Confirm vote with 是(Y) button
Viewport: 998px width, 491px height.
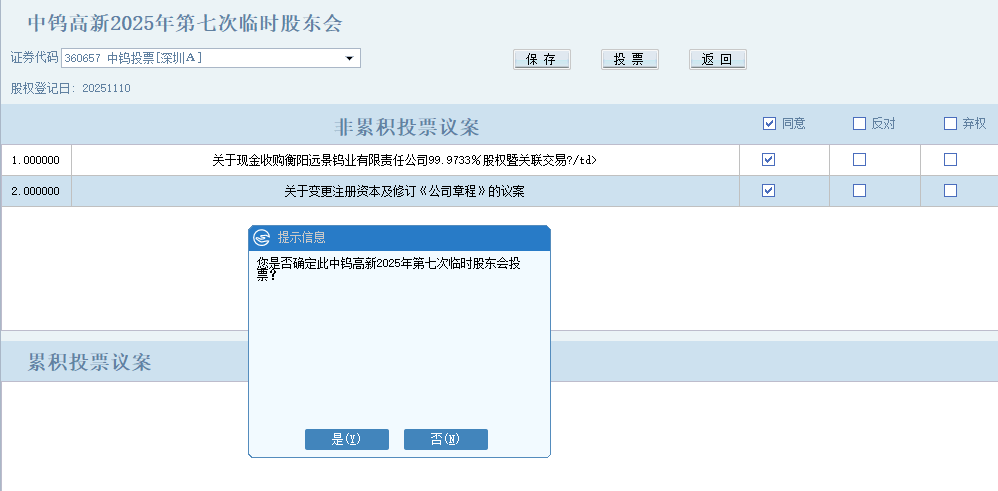[347, 439]
